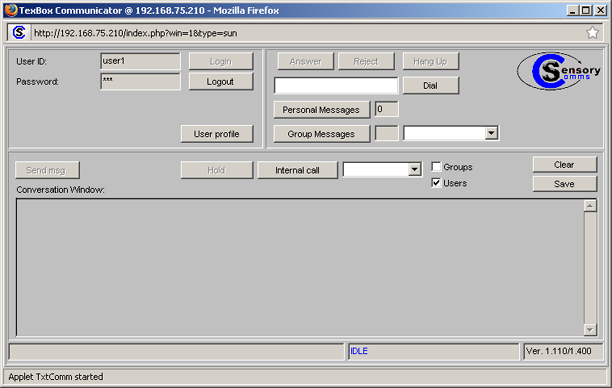Screen dimensions: 612x388
Task: Click the conversation scrollbar down arrow
Action: (x=590, y=330)
